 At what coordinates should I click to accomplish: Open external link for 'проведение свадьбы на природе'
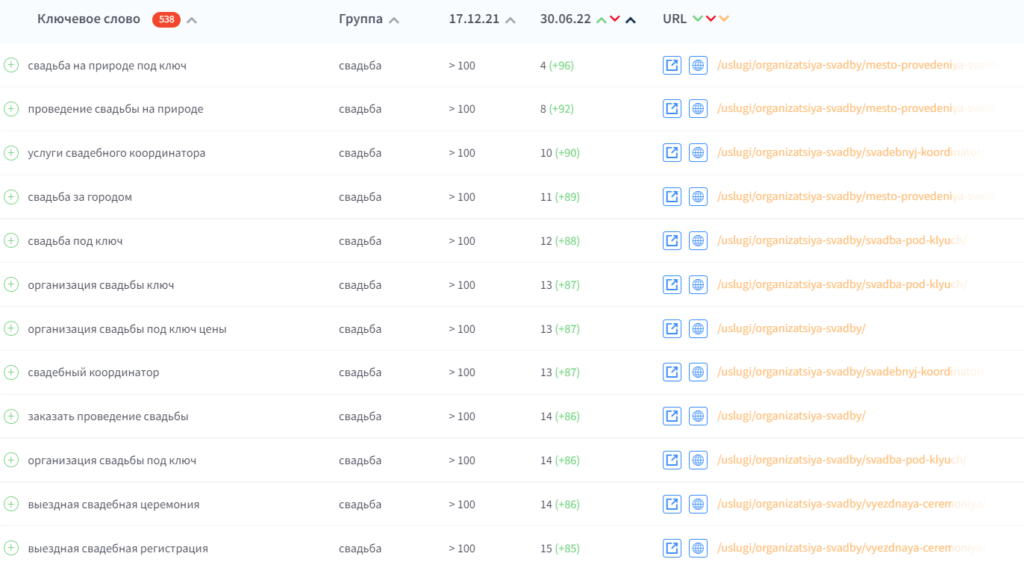tap(672, 108)
